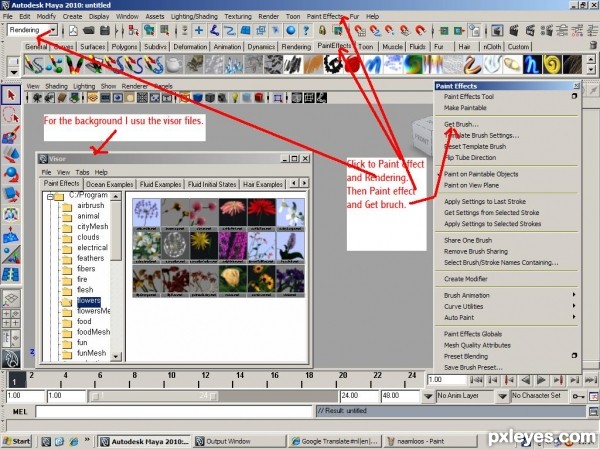
Task: Activate the Paint Selection tool
Action: click(x=11, y=135)
